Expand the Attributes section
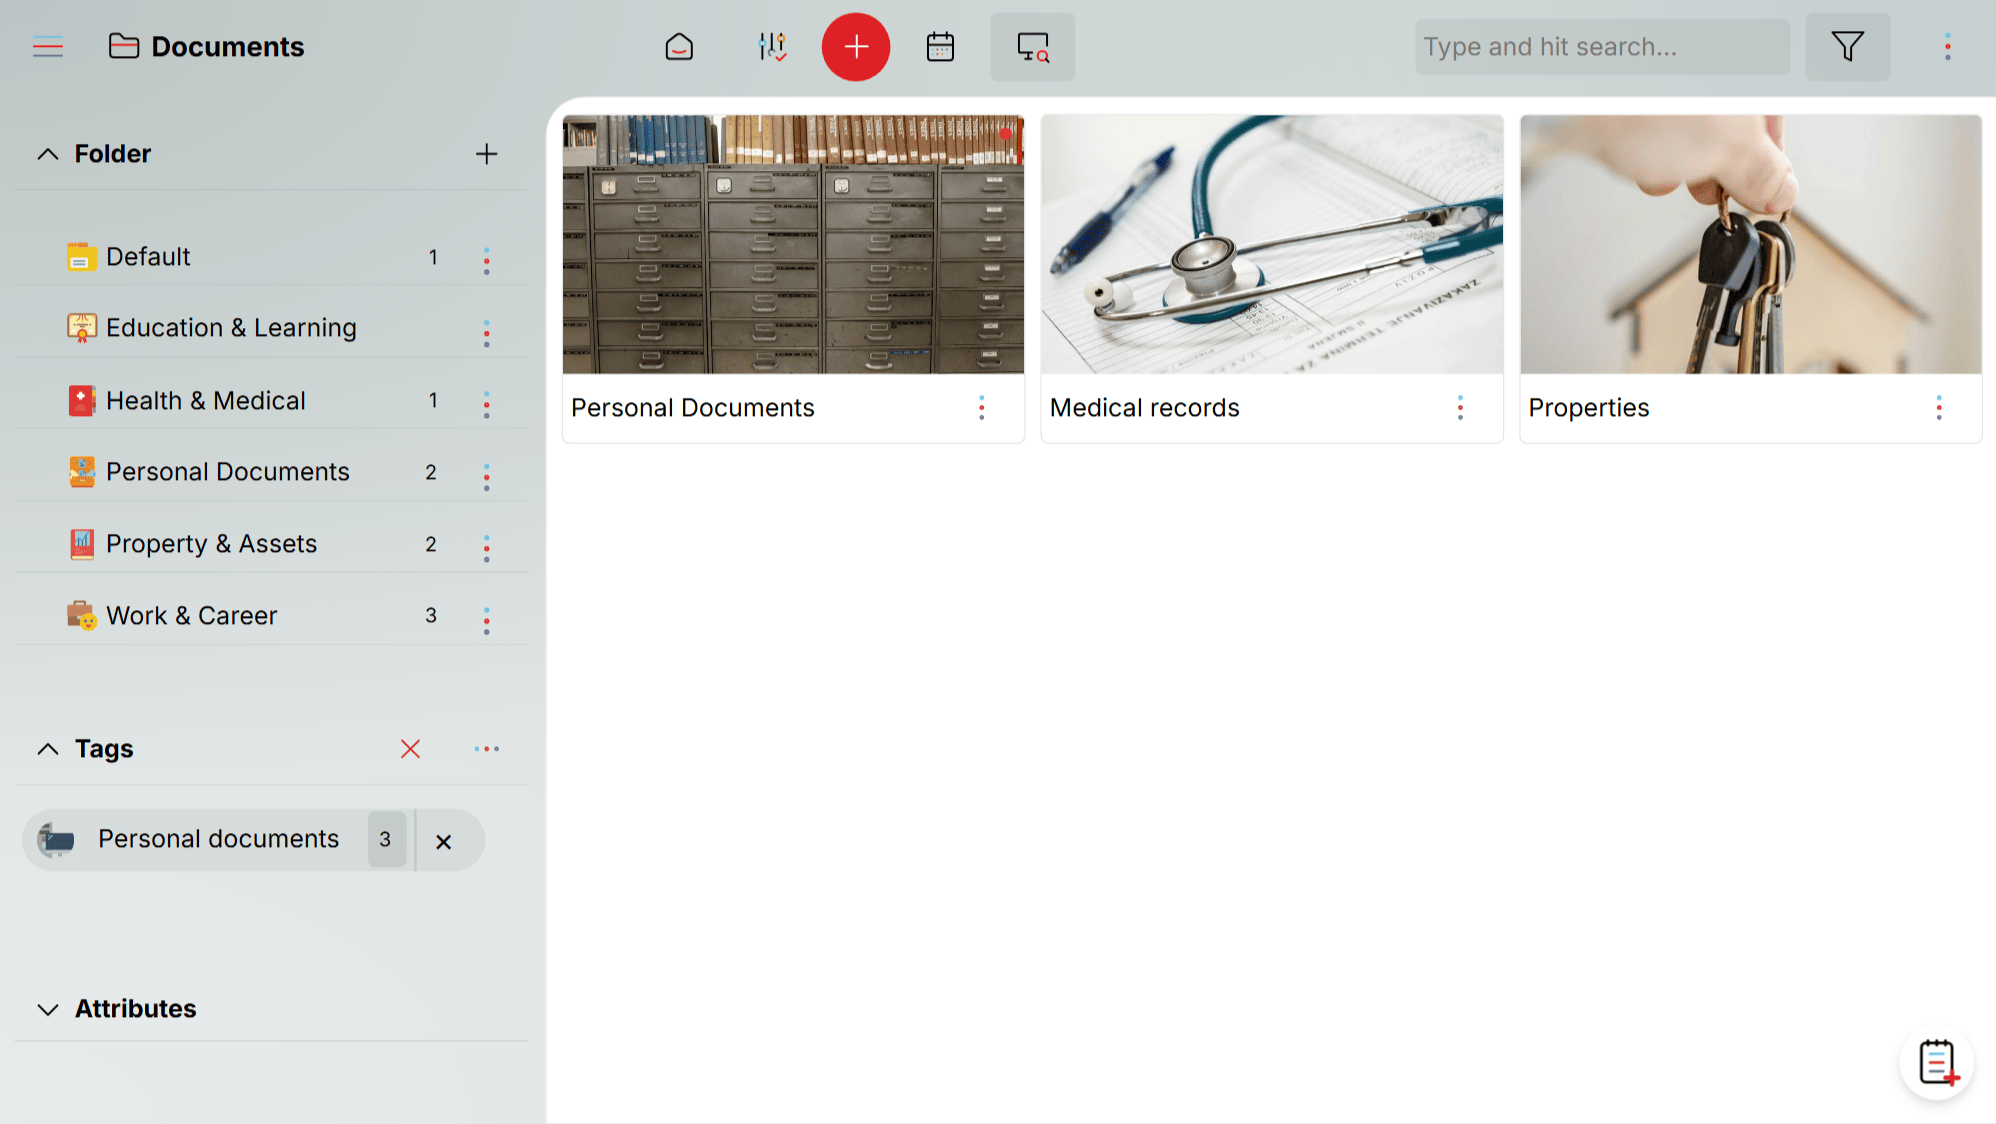 (x=47, y=1008)
